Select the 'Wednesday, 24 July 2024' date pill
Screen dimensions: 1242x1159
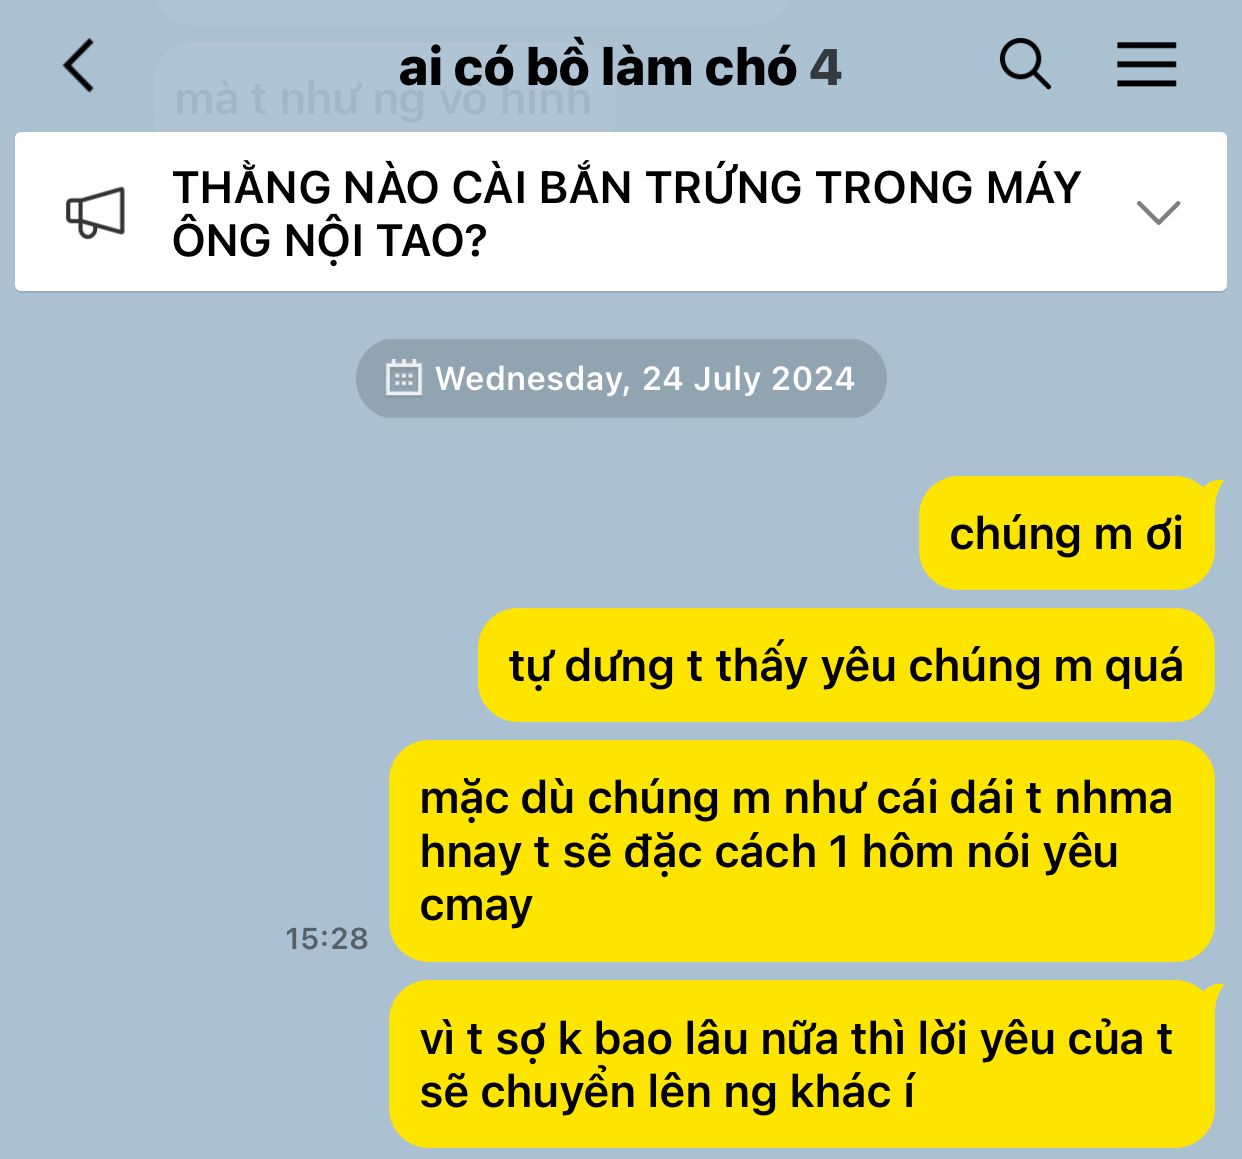tap(621, 378)
